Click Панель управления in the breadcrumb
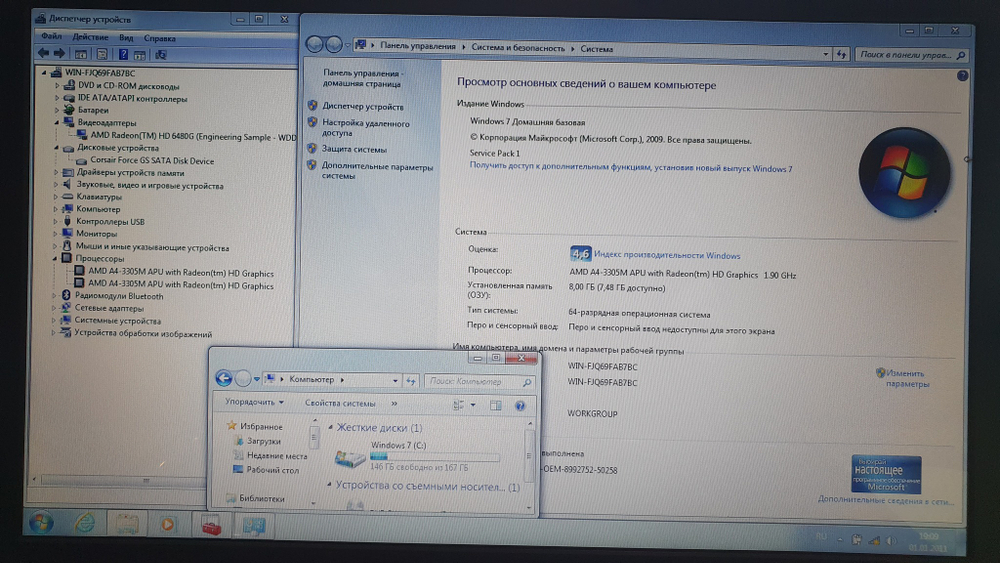The height and width of the screenshot is (563, 1000). click(x=418, y=46)
